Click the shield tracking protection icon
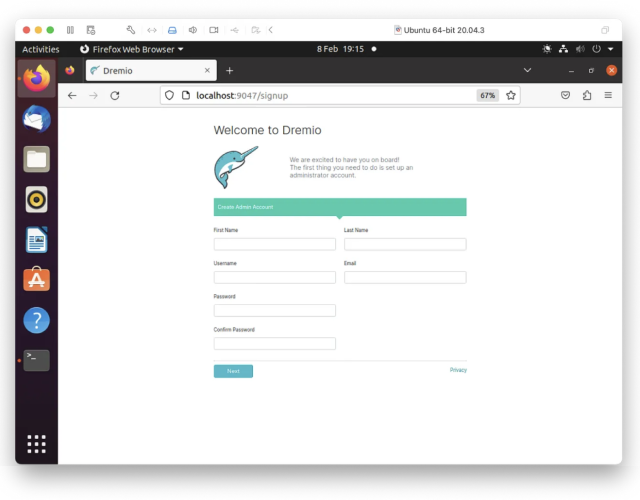The image size is (640, 500). tap(169, 96)
